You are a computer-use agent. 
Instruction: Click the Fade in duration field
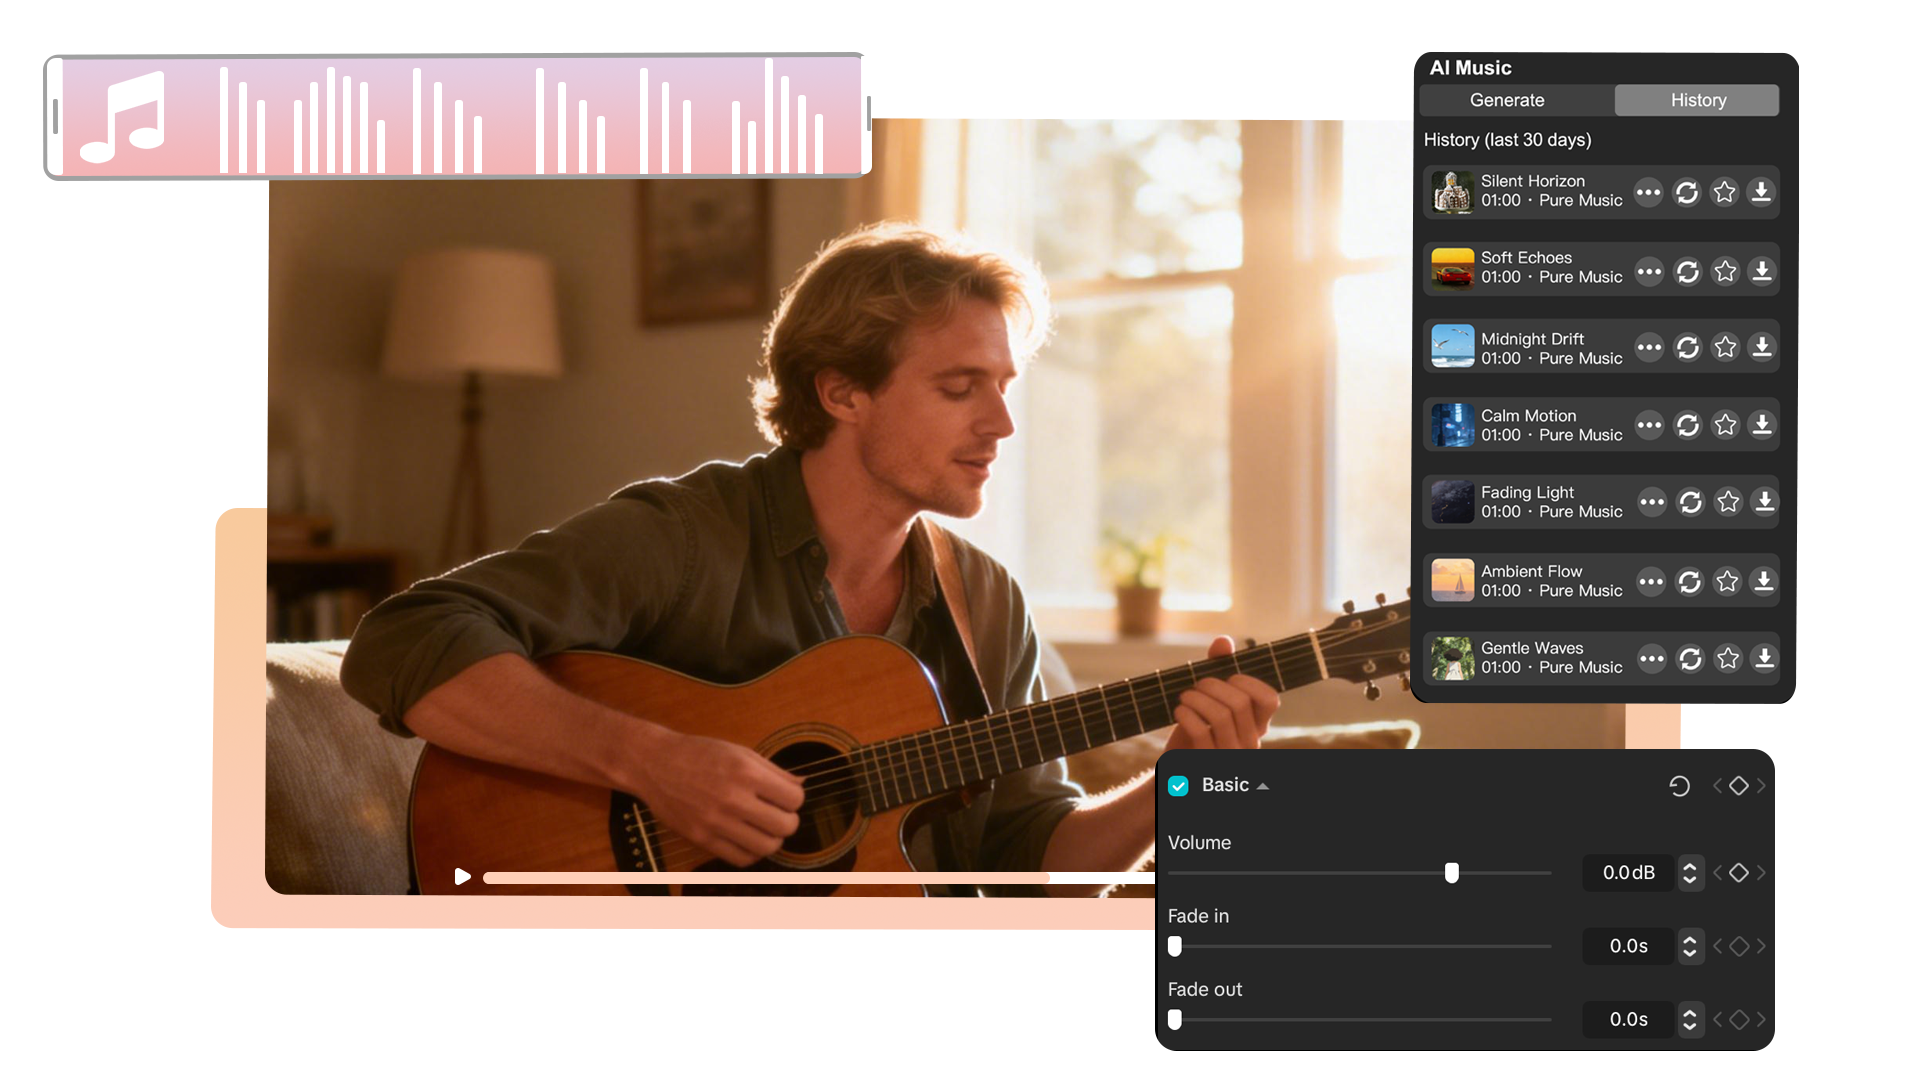[1628, 946]
